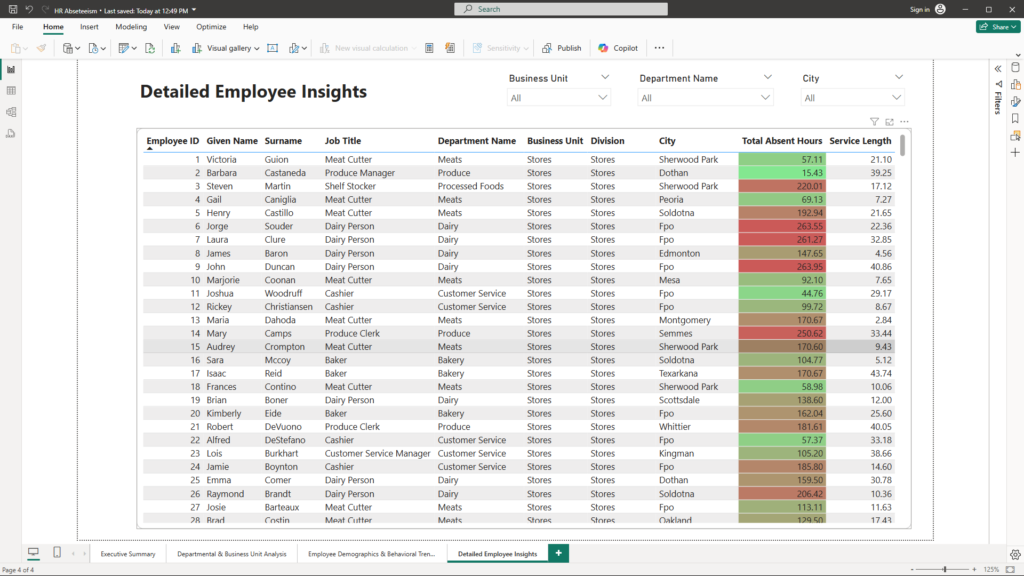Click the filter icon above the table
Screen dimensions: 1024x576
pyautogui.click(x=874, y=122)
